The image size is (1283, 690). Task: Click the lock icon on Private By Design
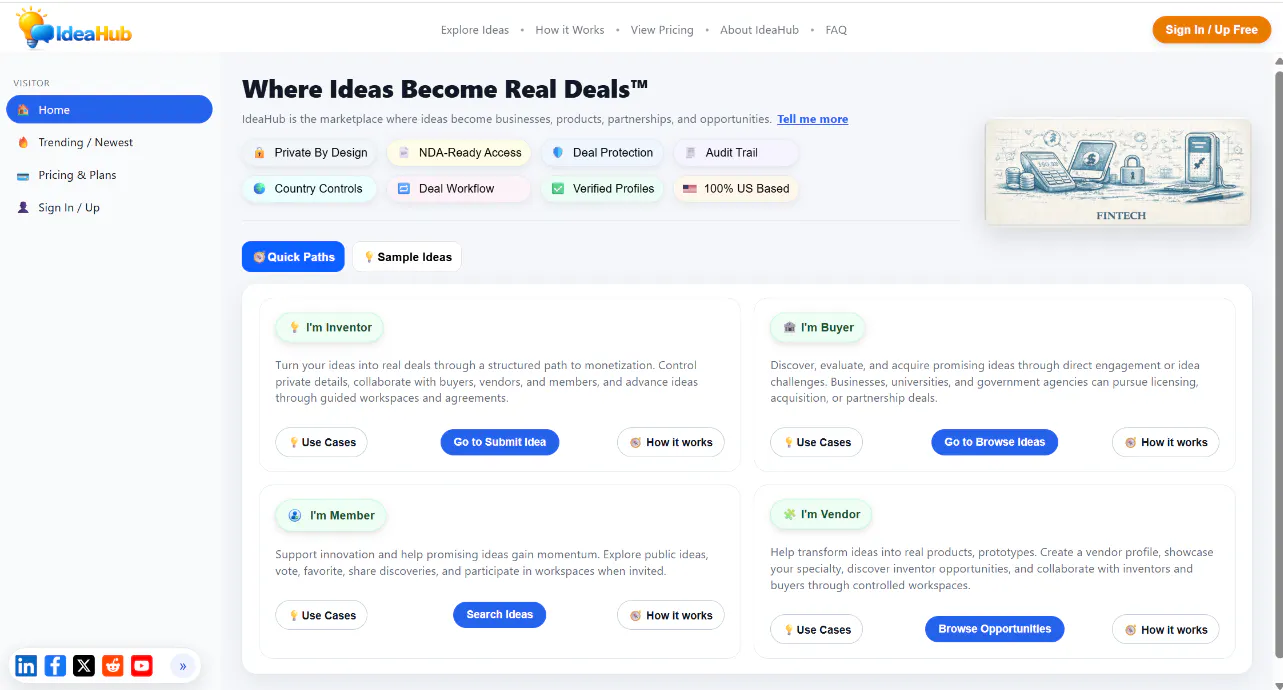[x=260, y=153]
